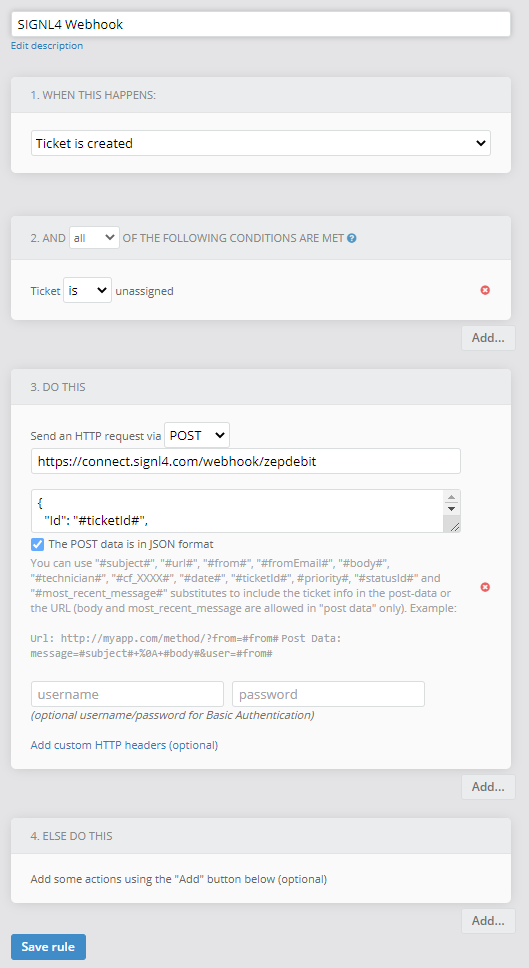Toggle 'The POST data is in JSON format' checkbox
529x968 pixels.
coord(38,544)
